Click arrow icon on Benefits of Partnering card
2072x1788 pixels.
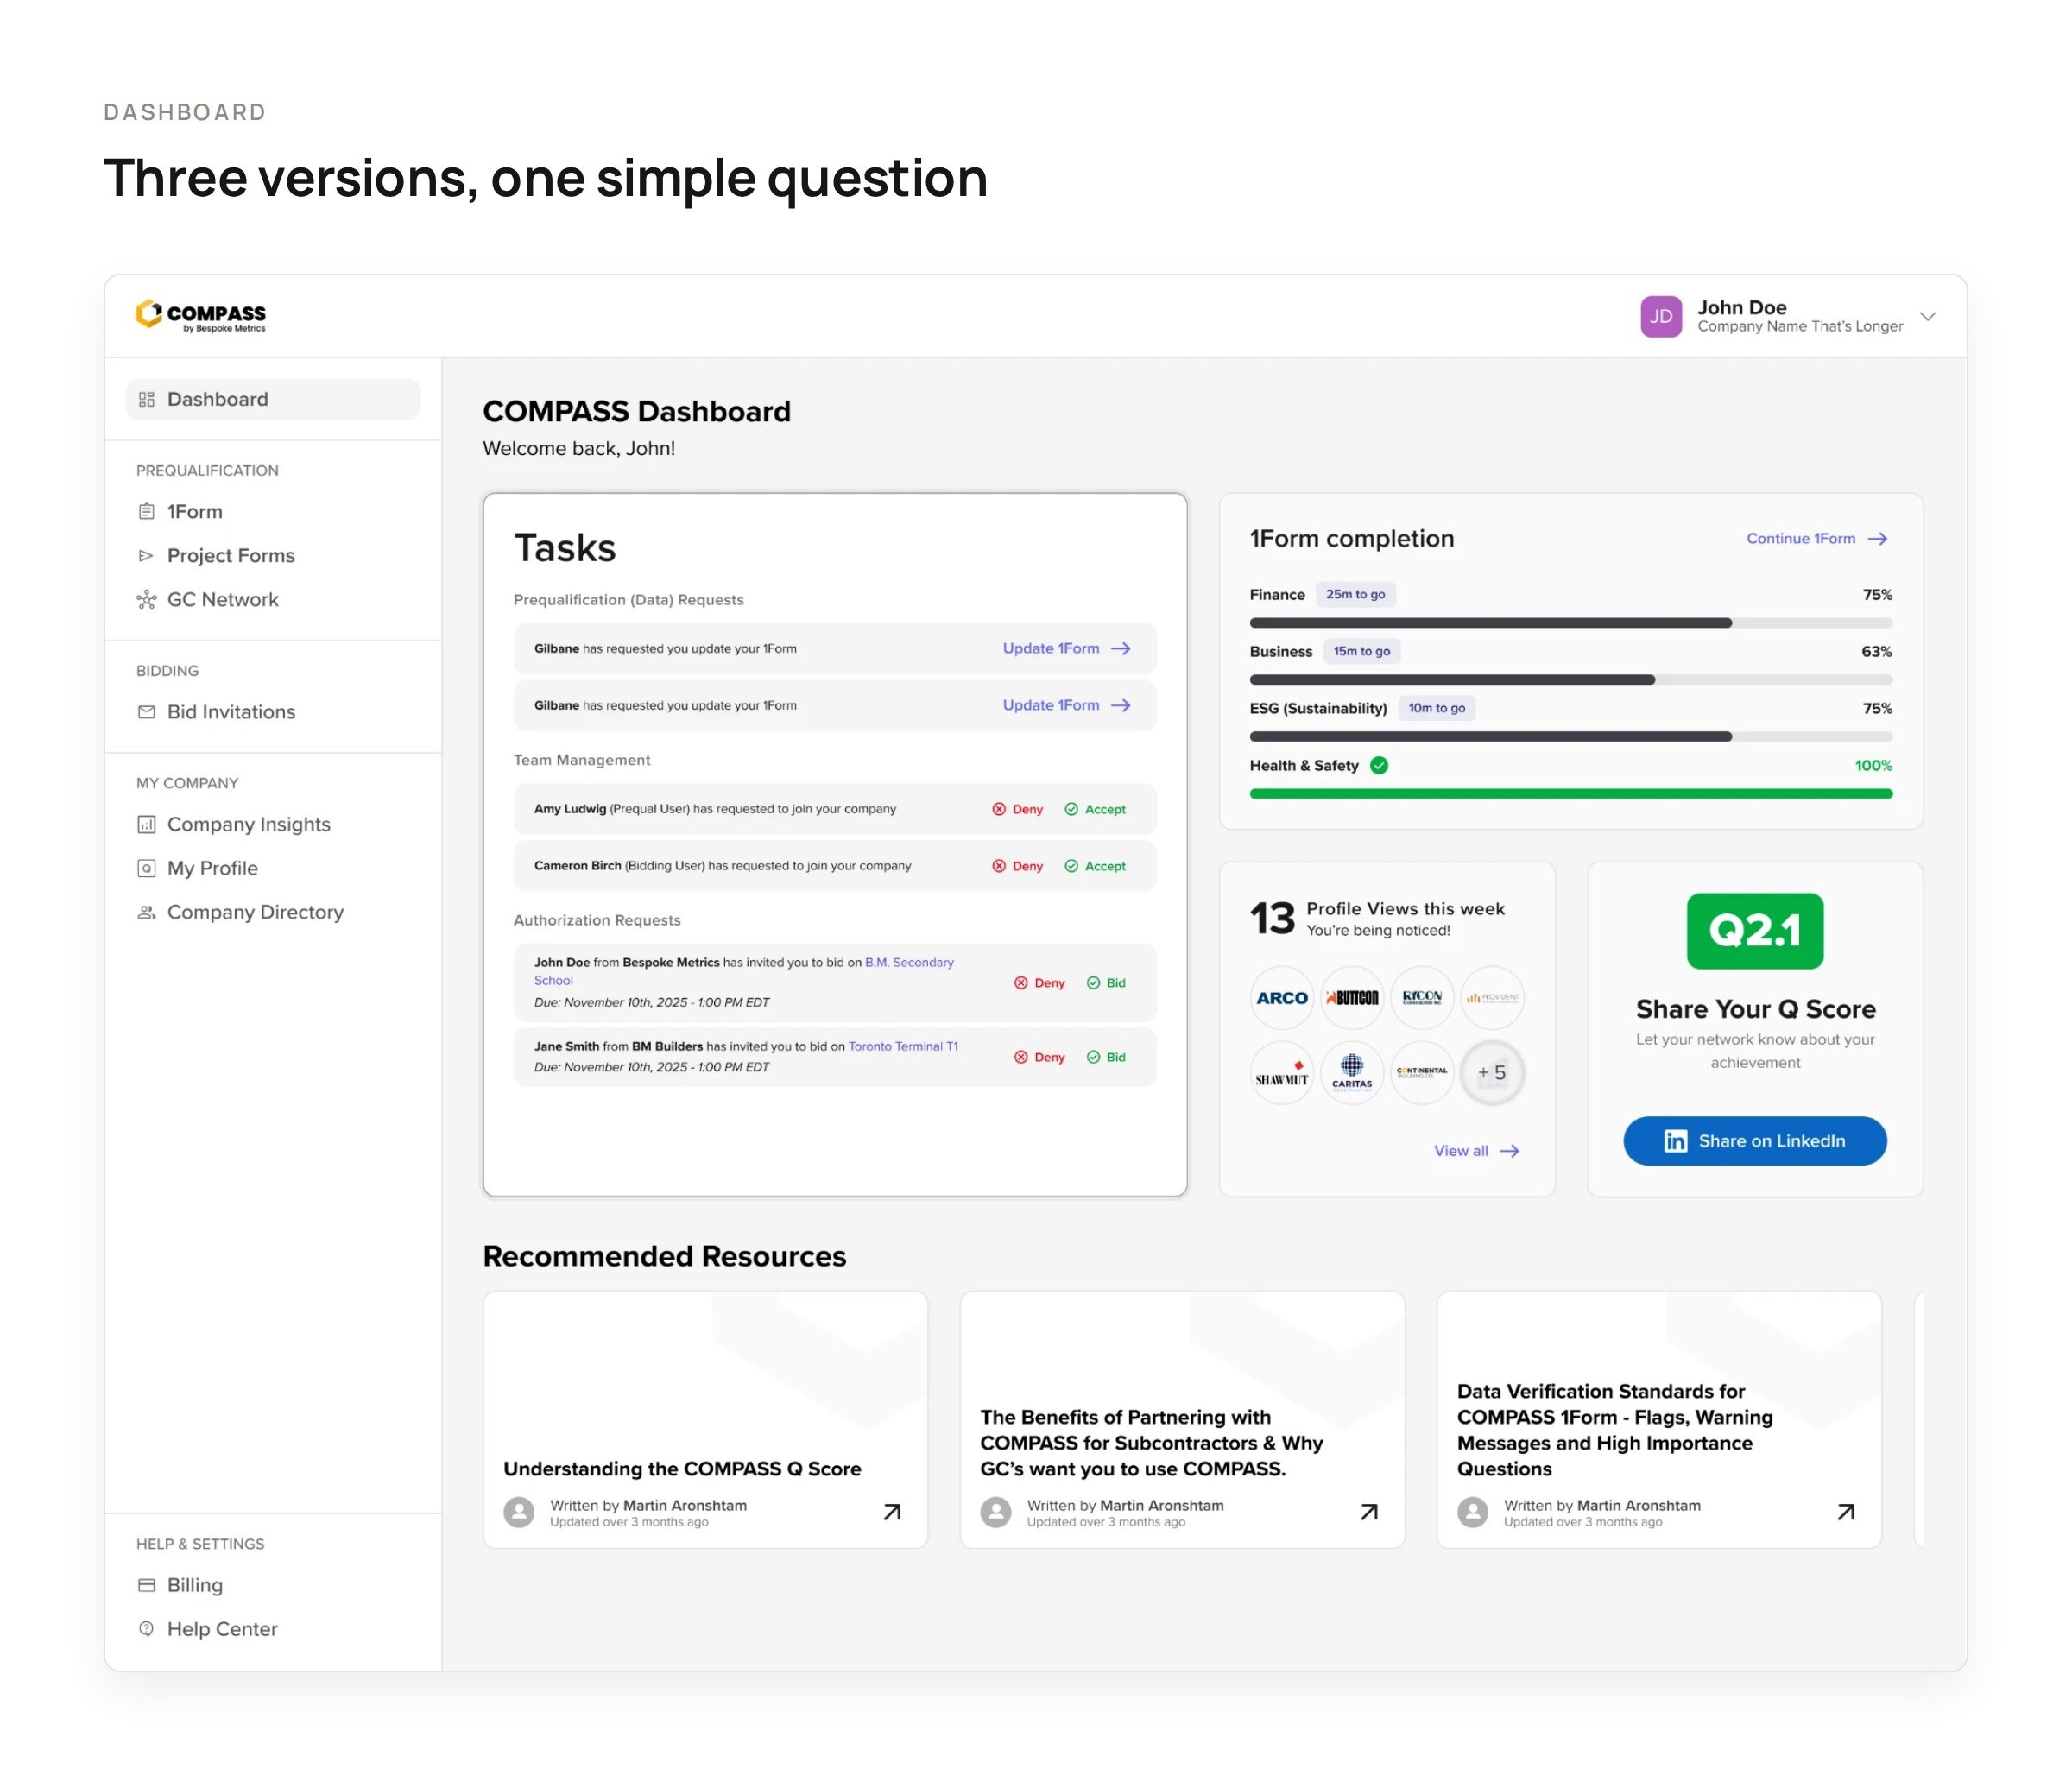[x=1369, y=1512]
